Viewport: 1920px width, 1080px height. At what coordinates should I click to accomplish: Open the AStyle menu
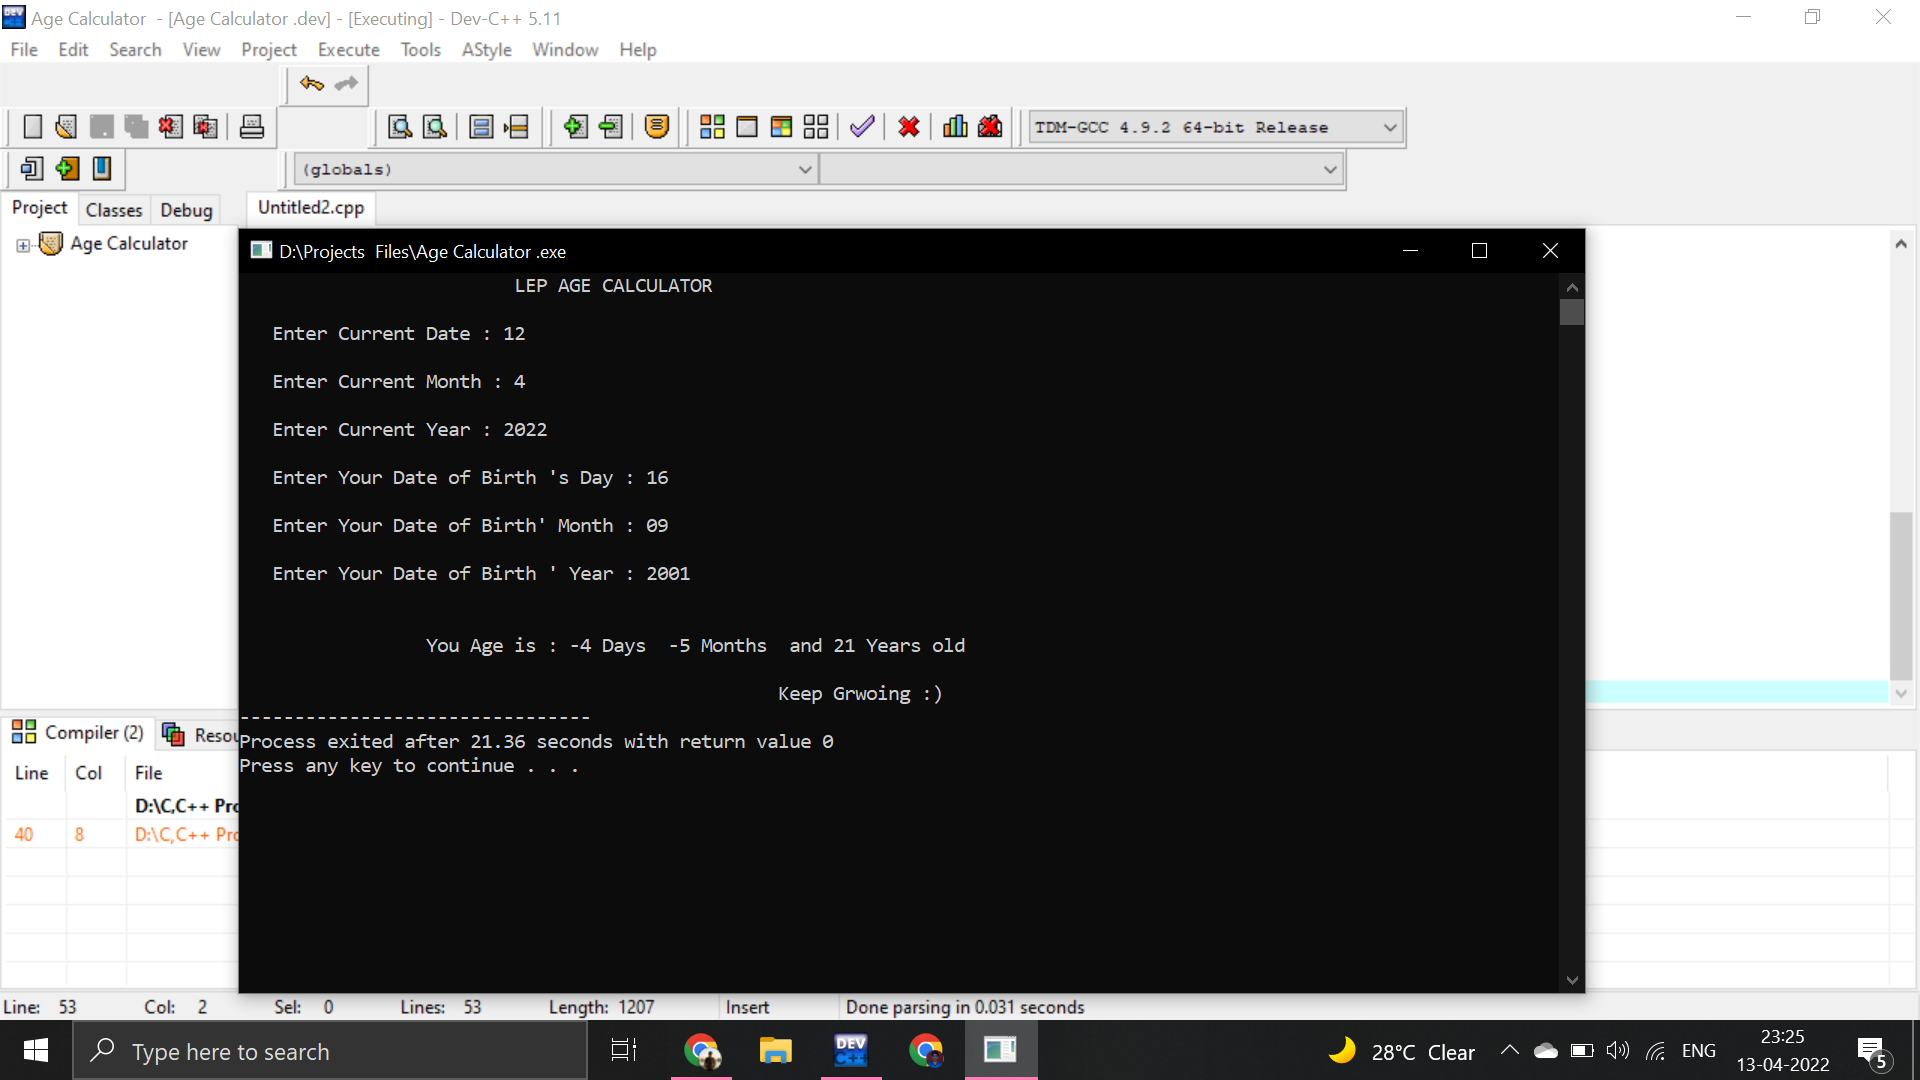(487, 49)
